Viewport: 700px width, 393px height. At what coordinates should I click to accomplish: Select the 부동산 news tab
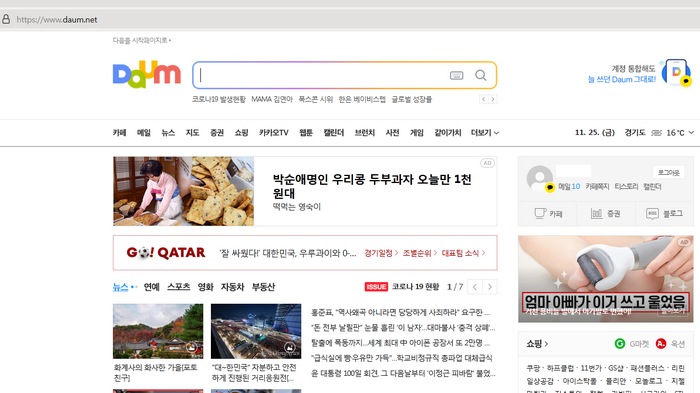point(263,287)
